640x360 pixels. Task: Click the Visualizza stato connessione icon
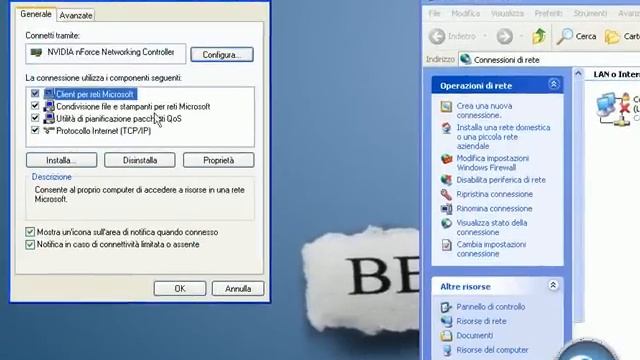coord(446,224)
